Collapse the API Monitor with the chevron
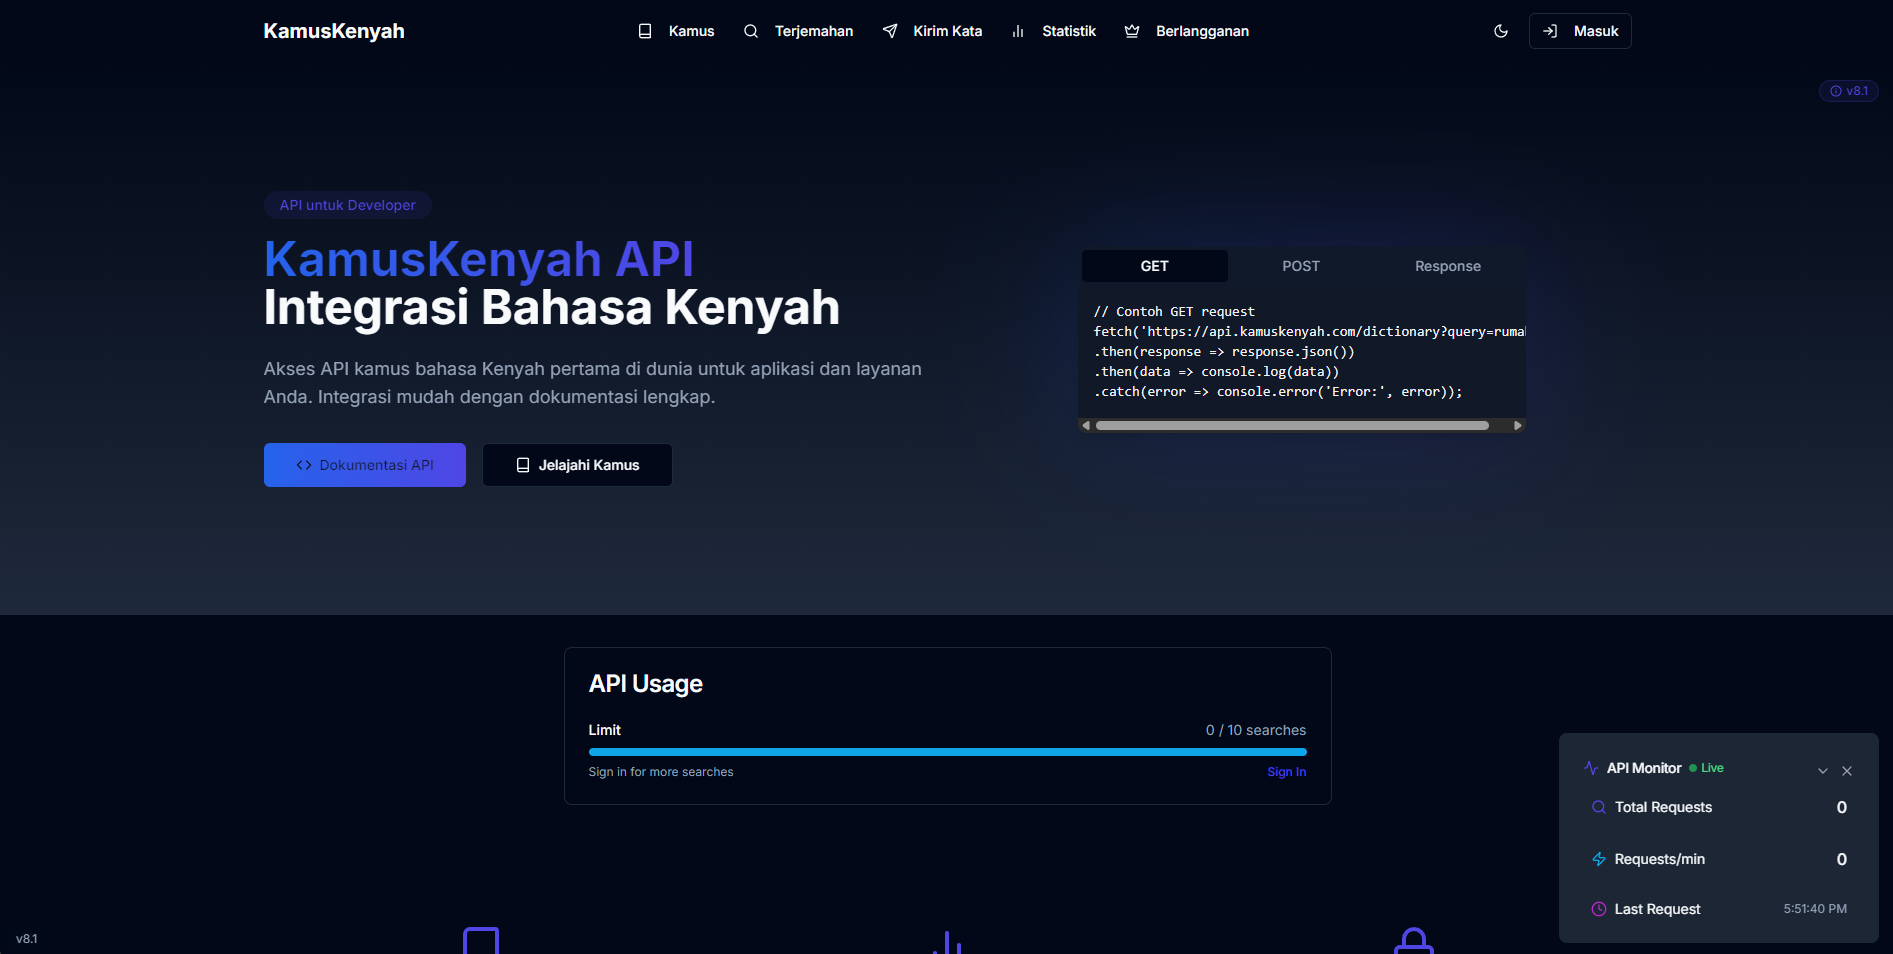The width and height of the screenshot is (1893, 954). pyautogui.click(x=1823, y=771)
